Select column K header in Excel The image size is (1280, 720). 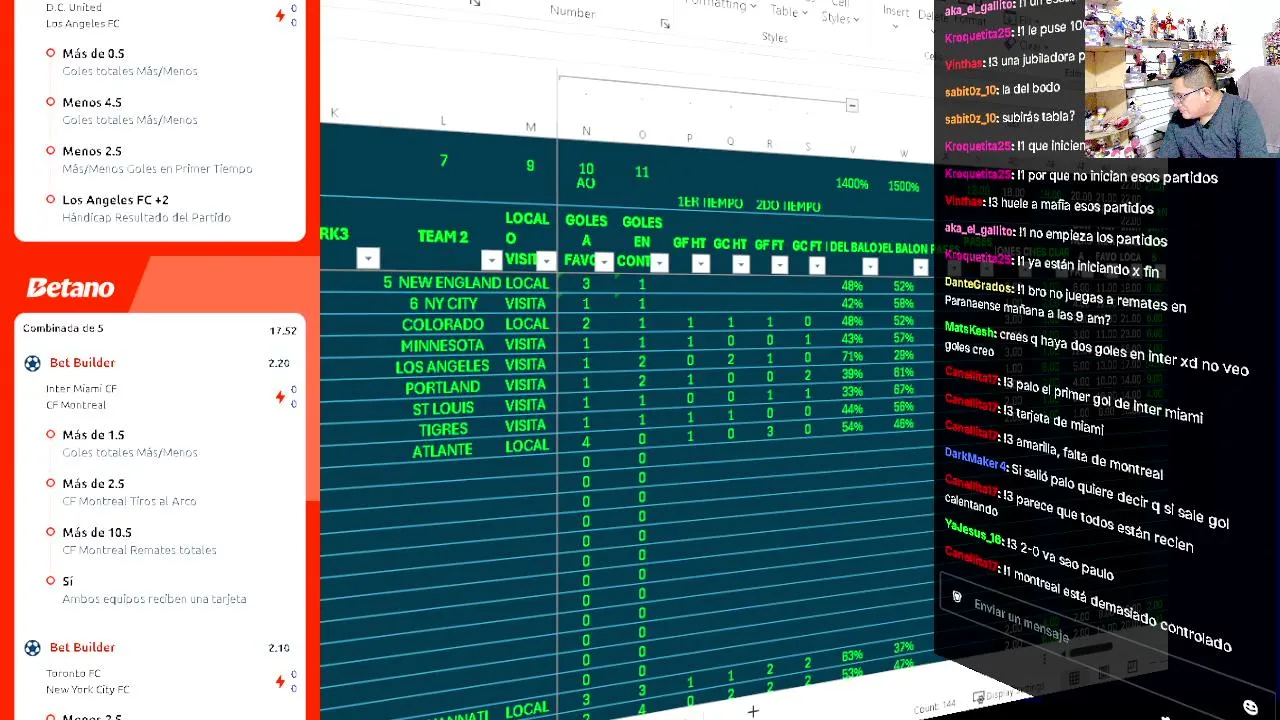point(334,113)
